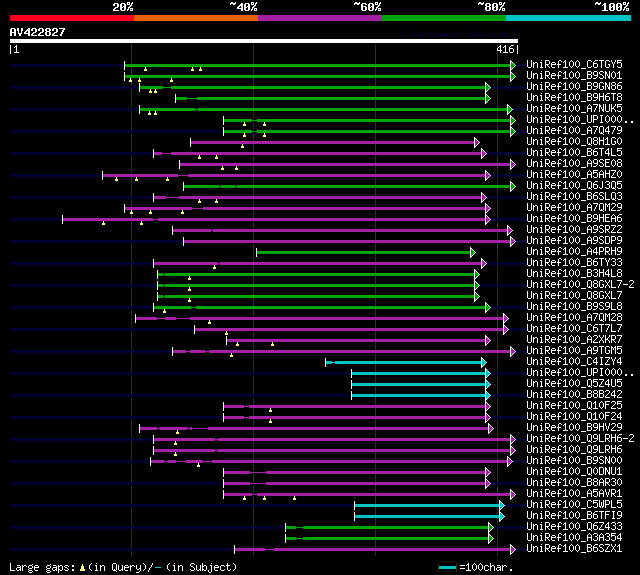Click the cyan alignment bar for UniRef100_B6TFI9
The image size is (640, 575).
click(429, 517)
